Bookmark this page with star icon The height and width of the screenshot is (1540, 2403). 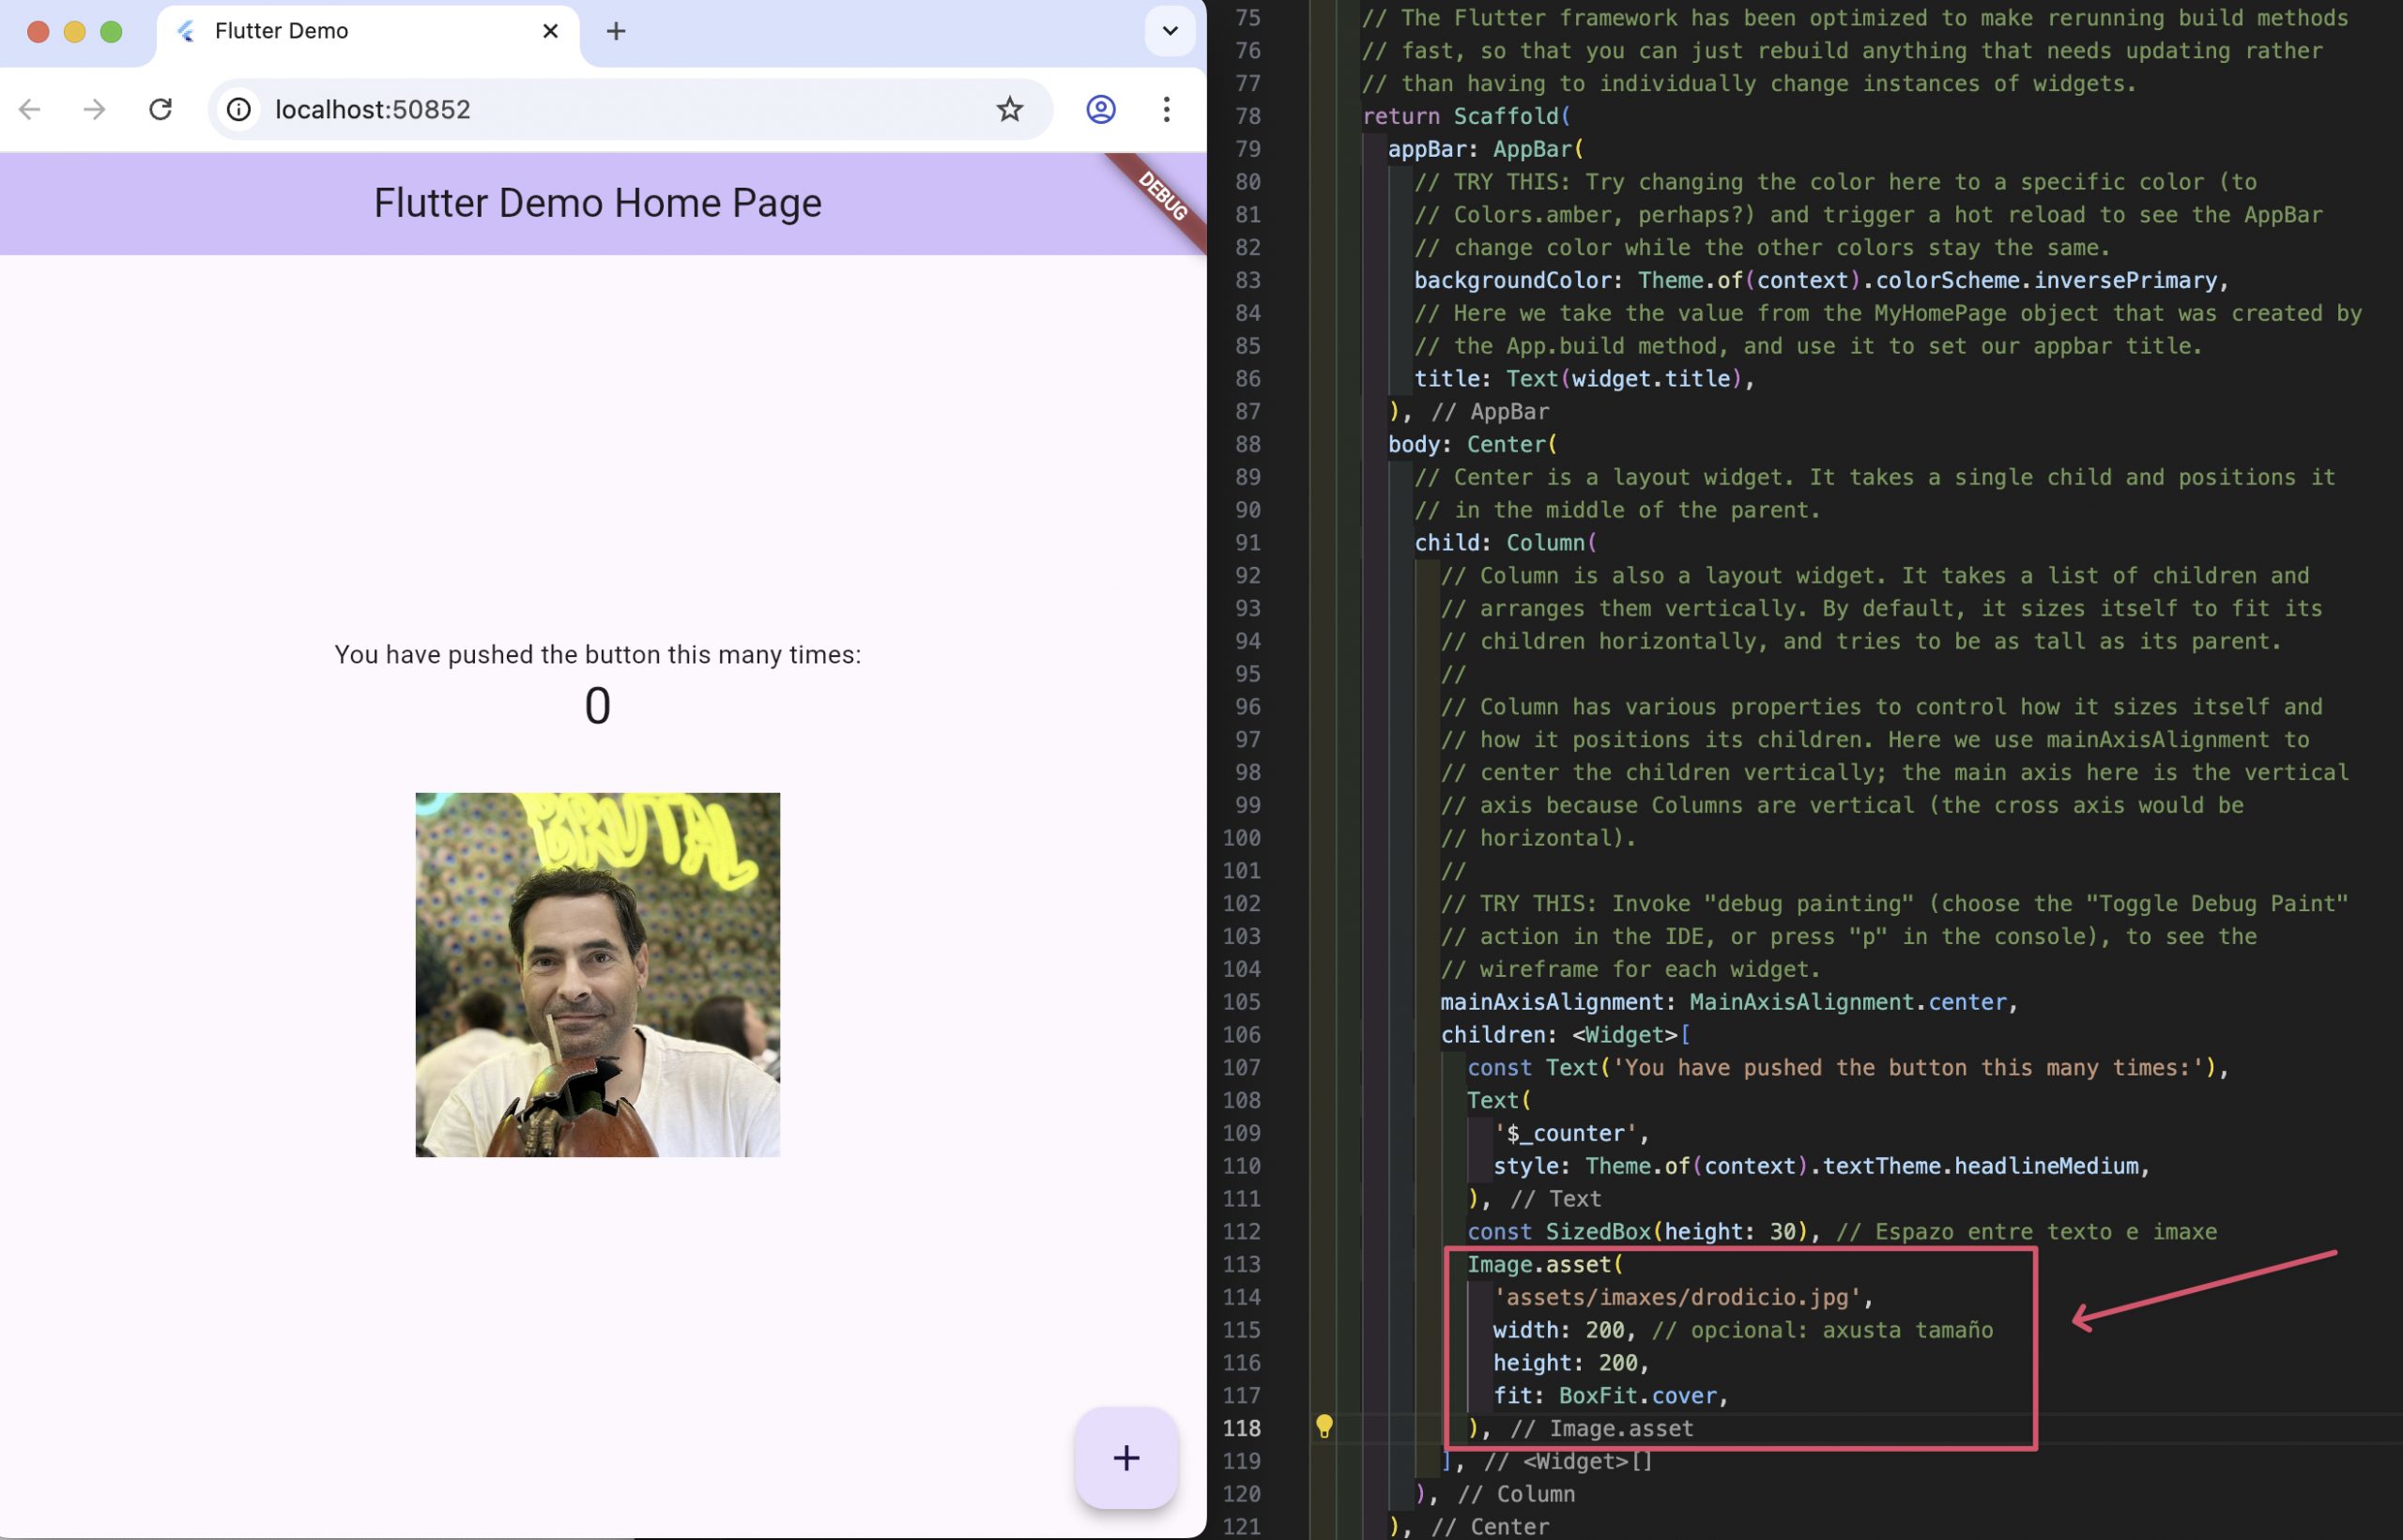(1009, 109)
